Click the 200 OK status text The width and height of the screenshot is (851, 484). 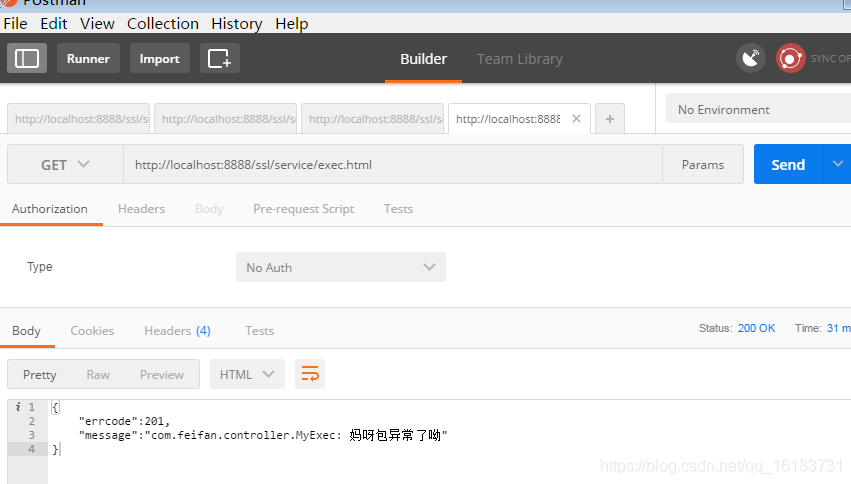(x=757, y=328)
